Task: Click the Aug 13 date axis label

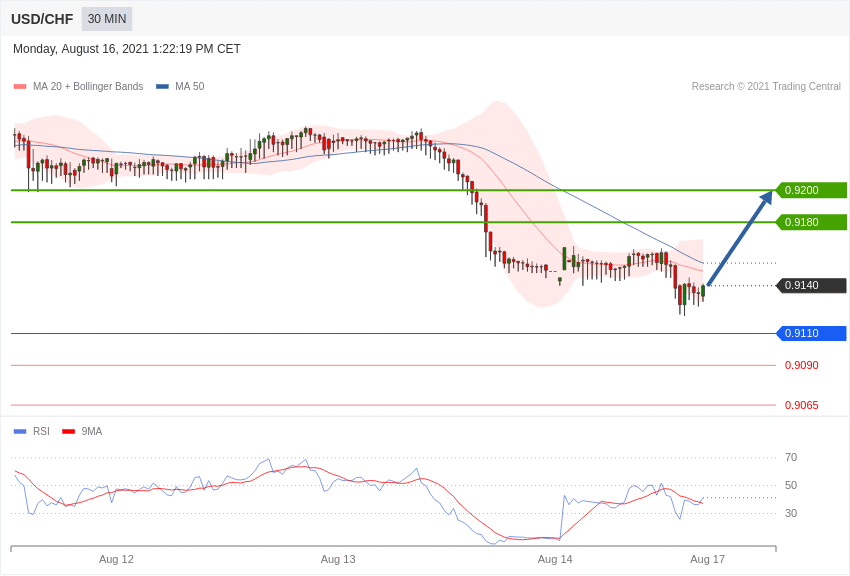Action: point(338,559)
